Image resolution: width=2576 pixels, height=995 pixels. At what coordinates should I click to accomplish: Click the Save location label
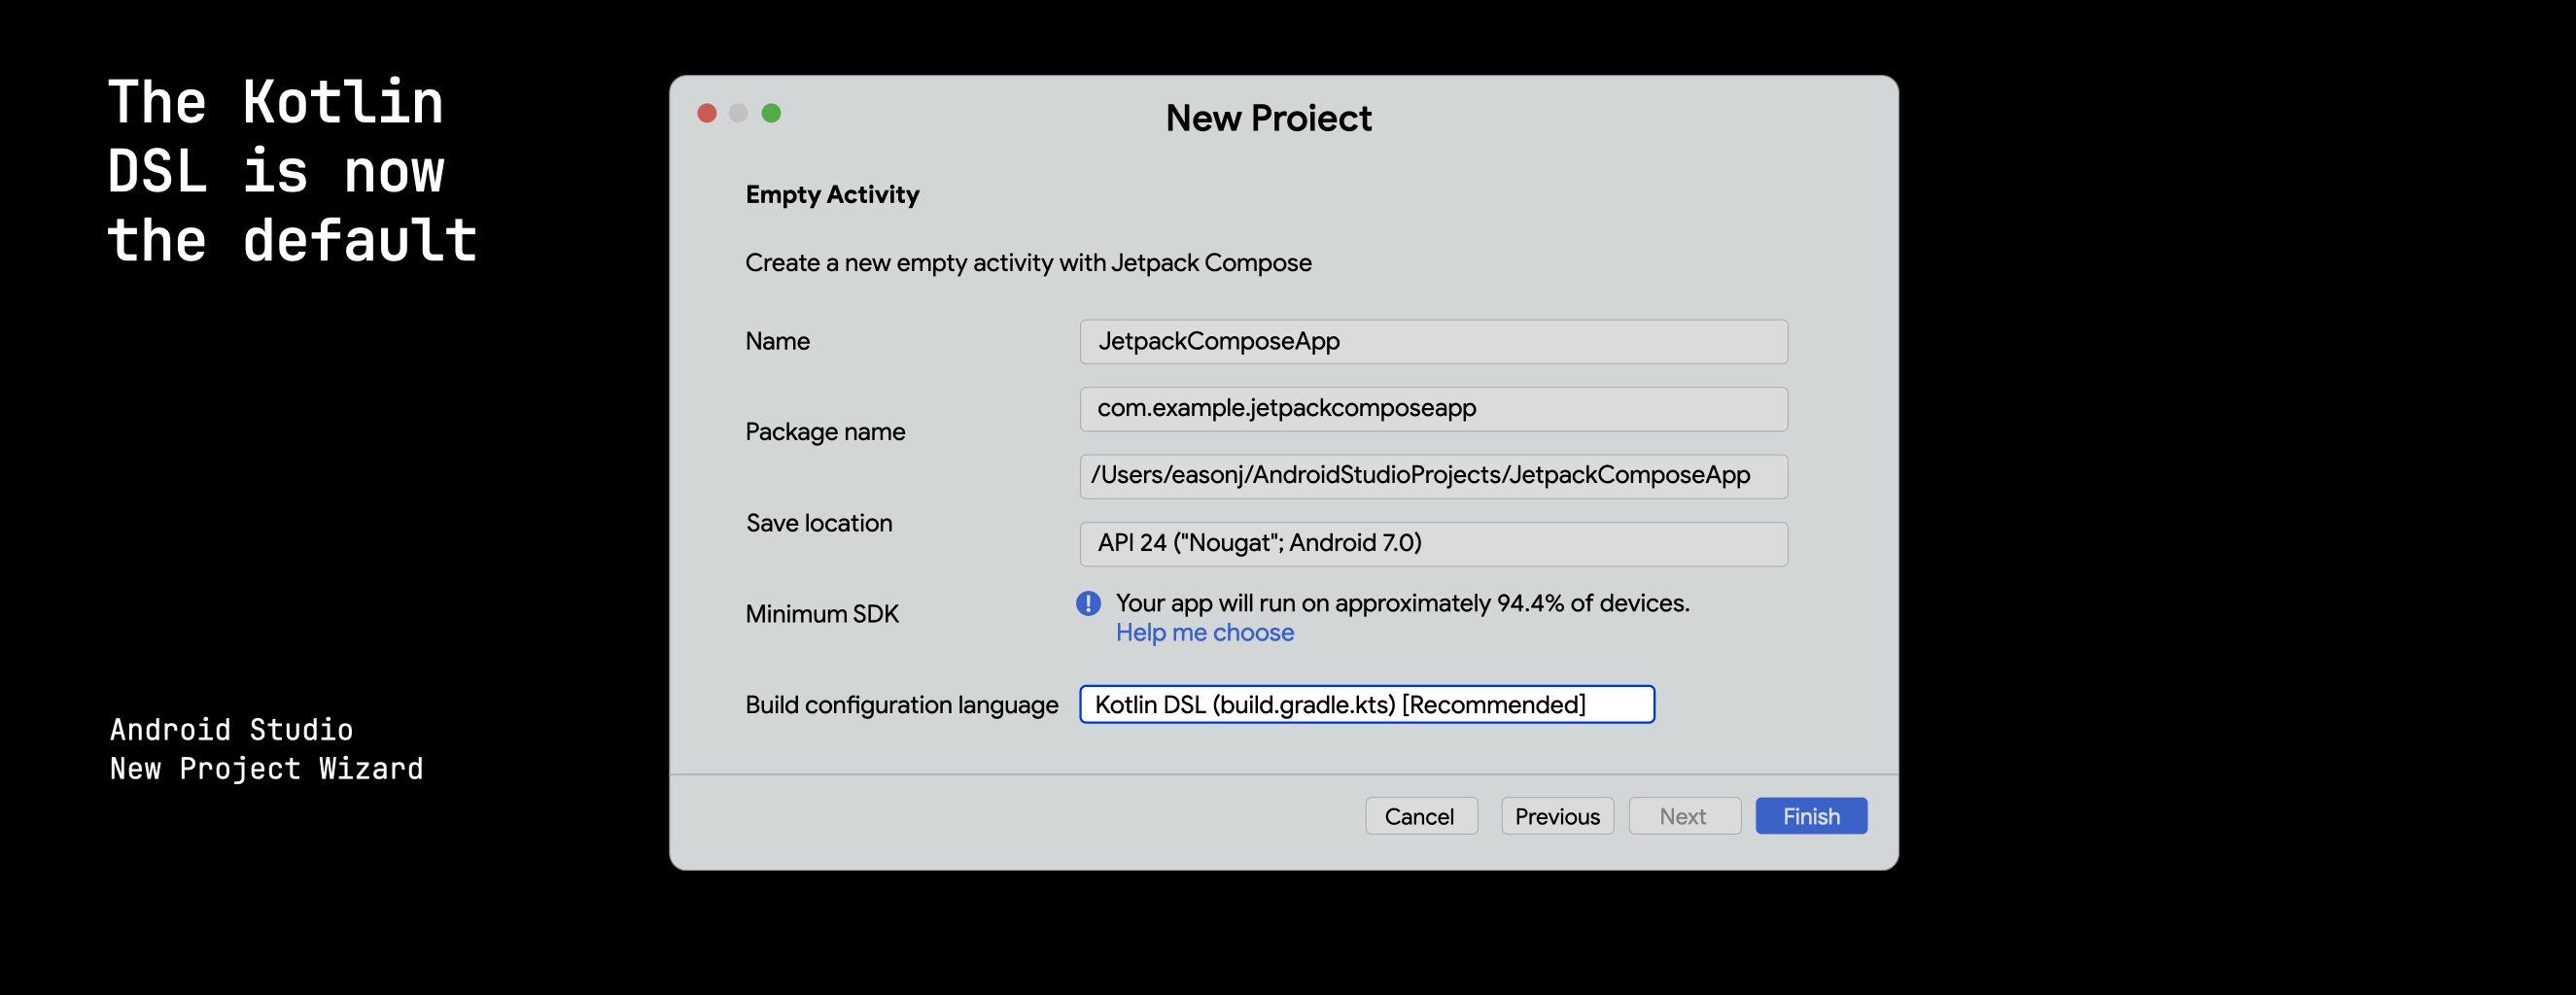point(818,523)
